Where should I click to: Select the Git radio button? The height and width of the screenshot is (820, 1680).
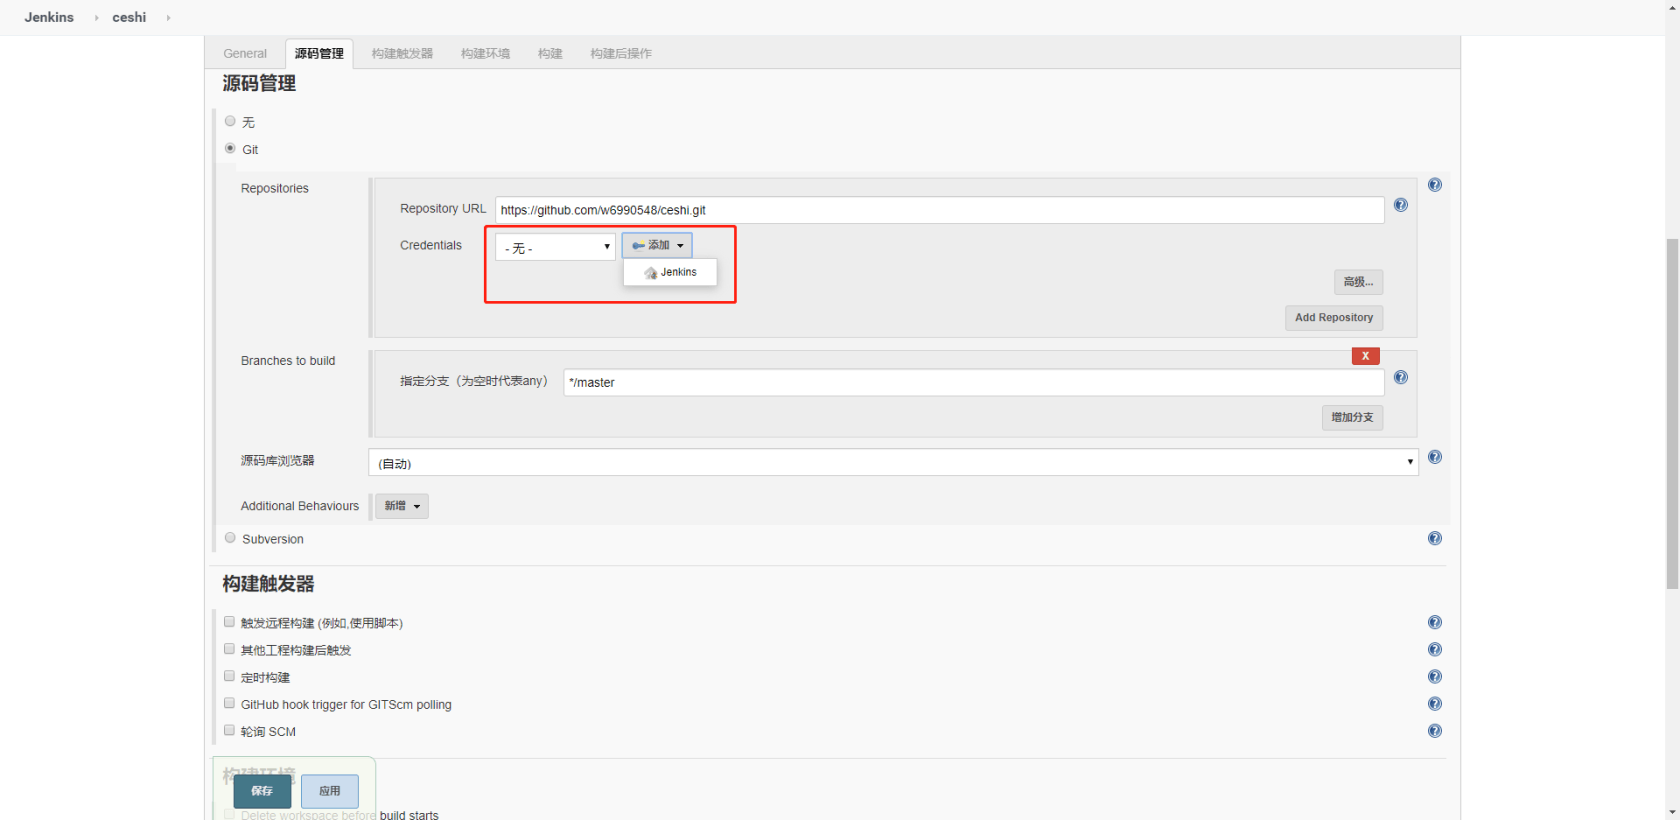coord(230,148)
